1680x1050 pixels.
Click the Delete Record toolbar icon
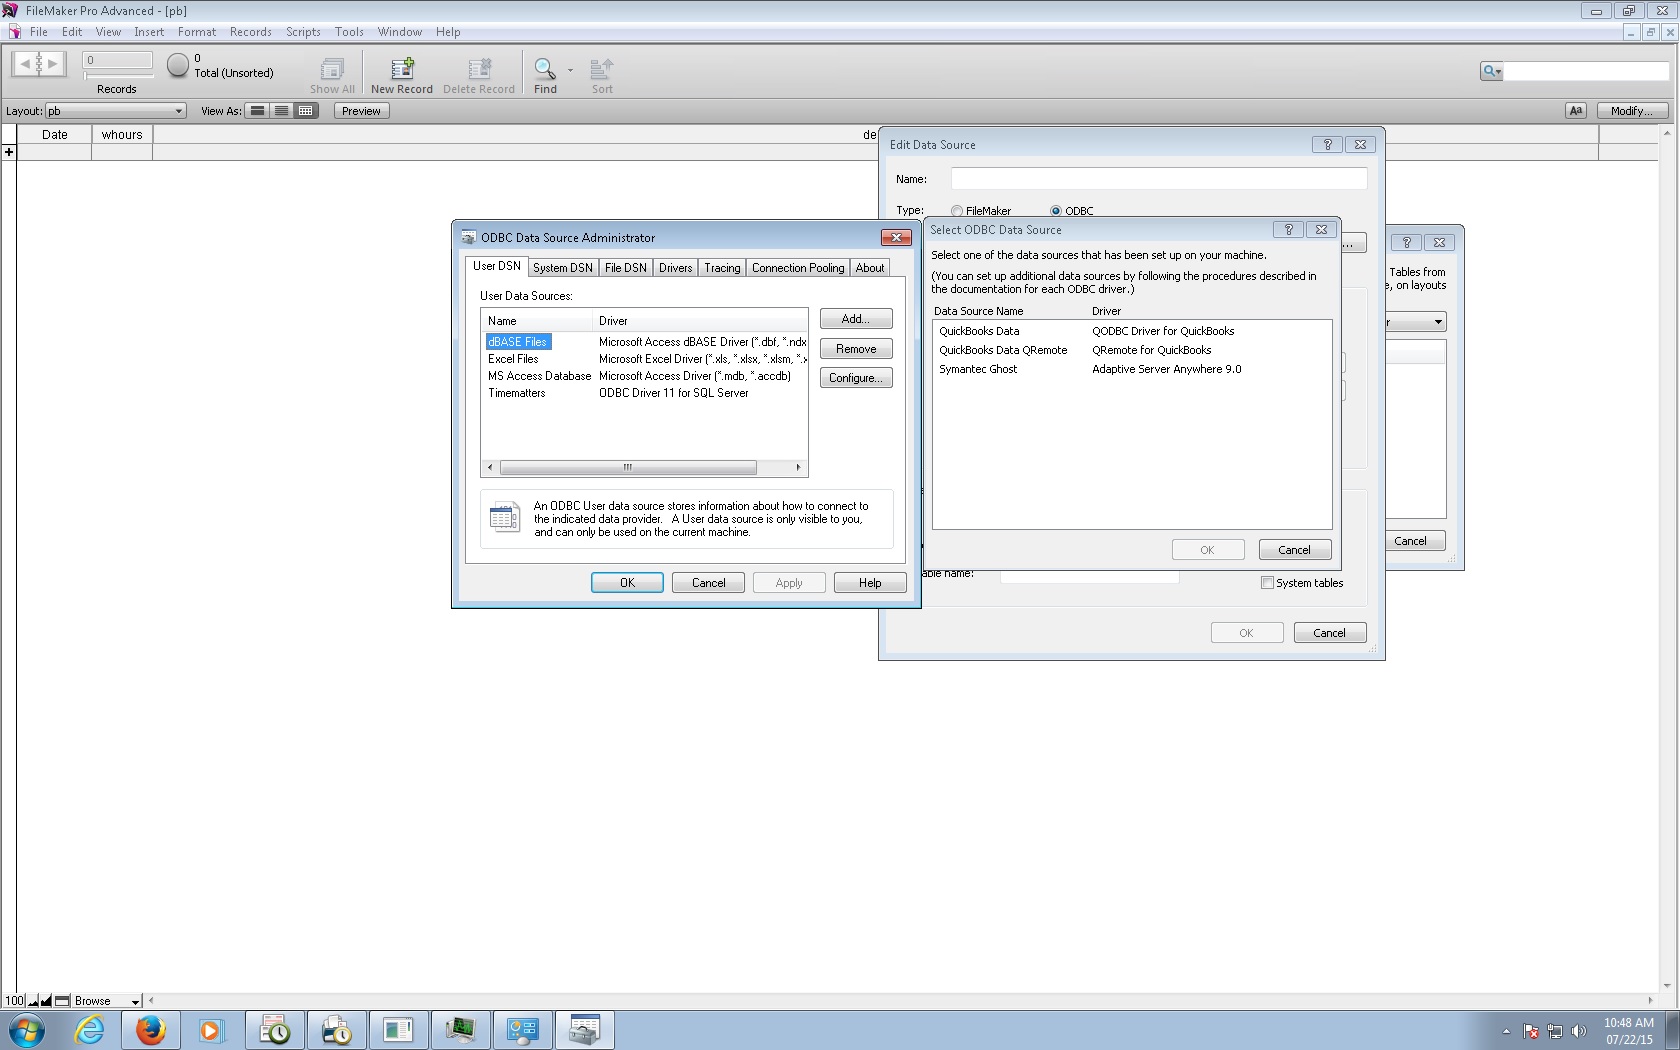pyautogui.click(x=479, y=69)
